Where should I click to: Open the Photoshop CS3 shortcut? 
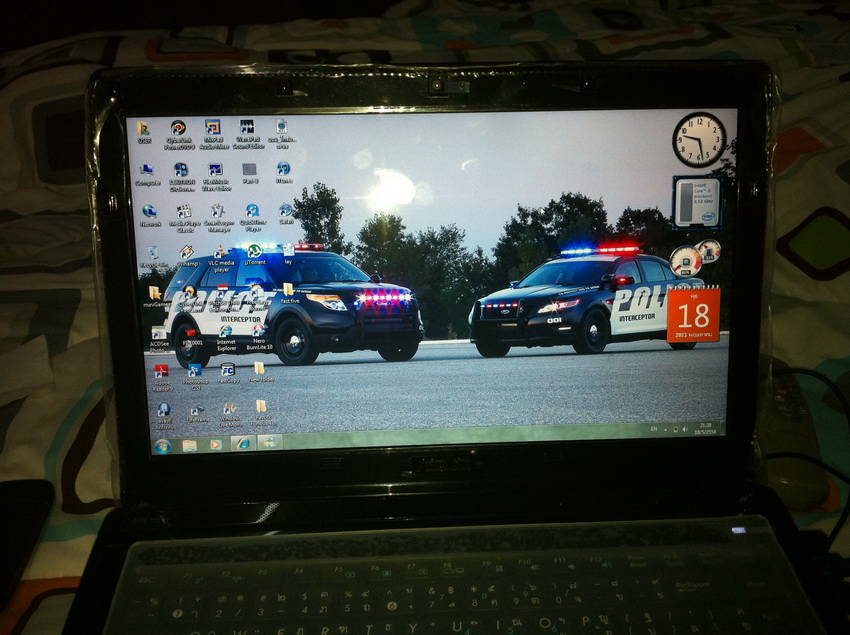195,372
